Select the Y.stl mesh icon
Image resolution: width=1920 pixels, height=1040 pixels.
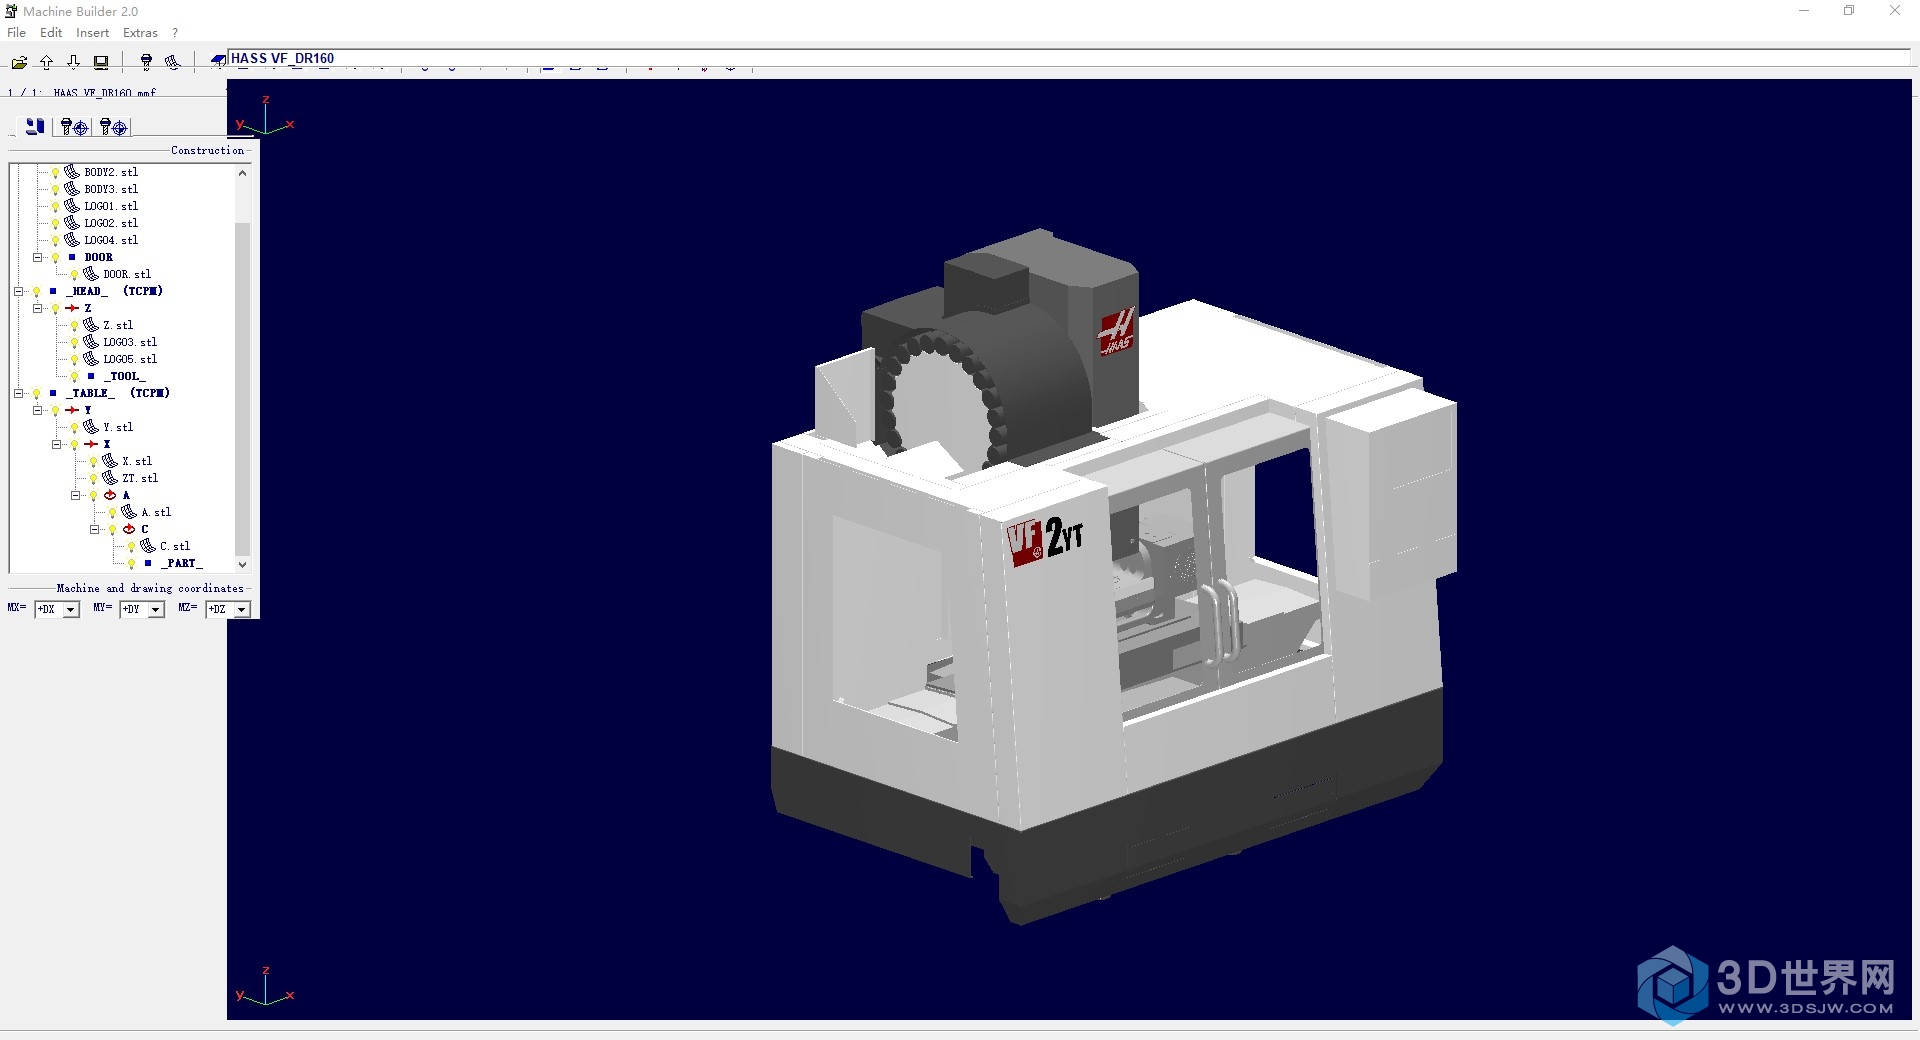pos(91,427)
